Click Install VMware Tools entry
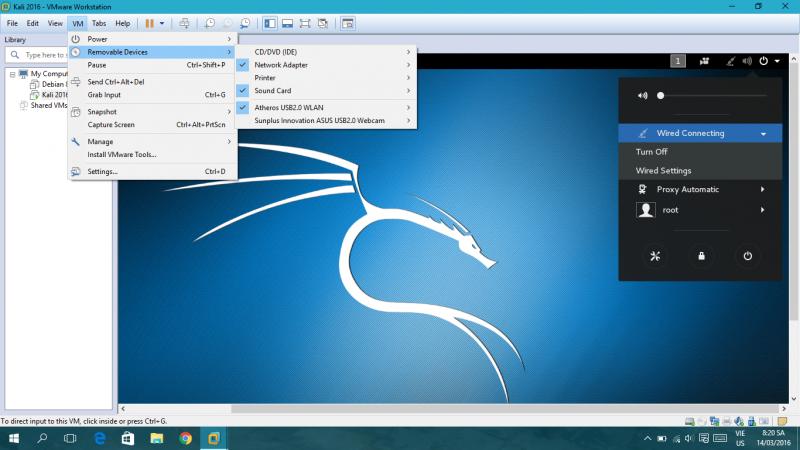 coord(153,155)
